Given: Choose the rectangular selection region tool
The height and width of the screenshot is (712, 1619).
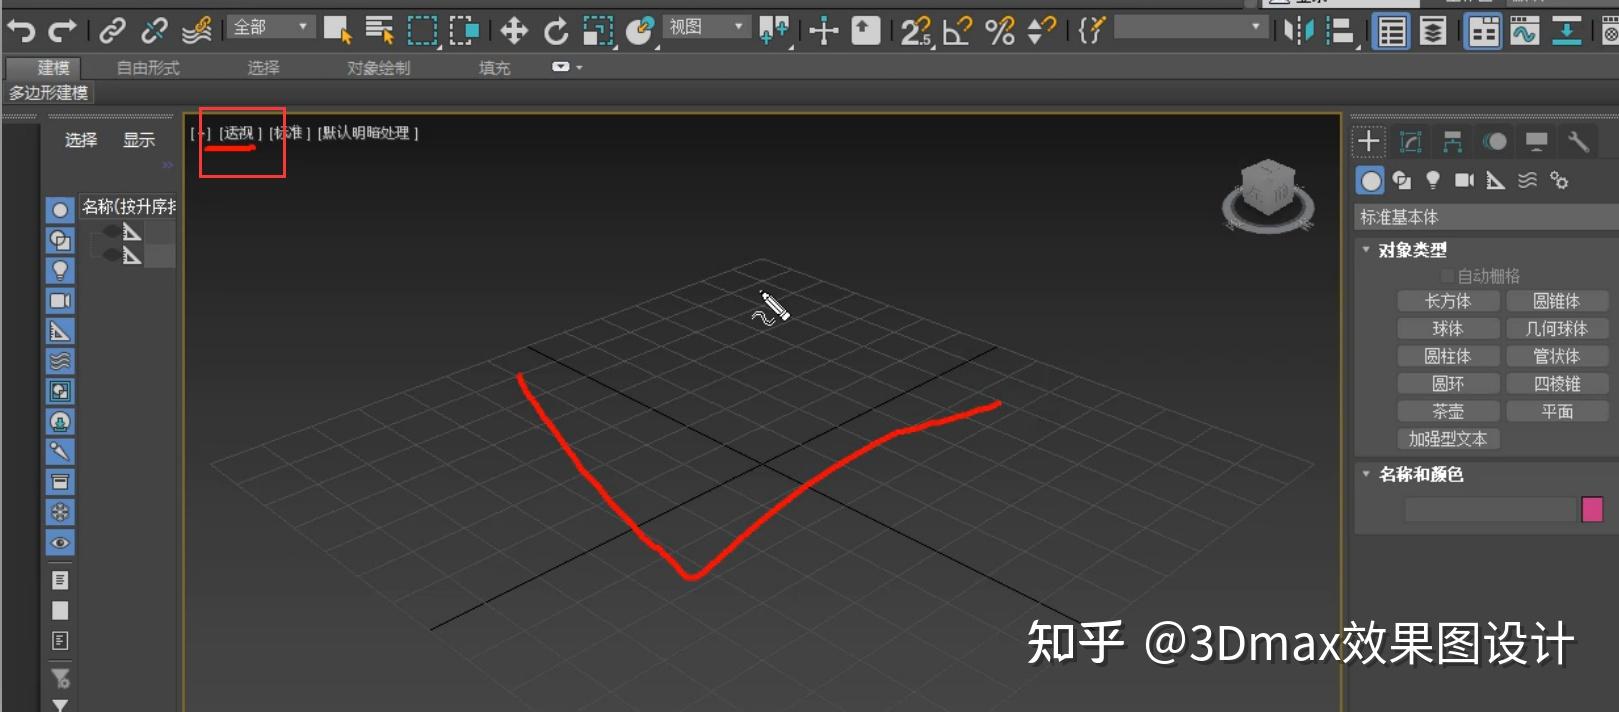Looking at the screenshot, I should 422,31.
